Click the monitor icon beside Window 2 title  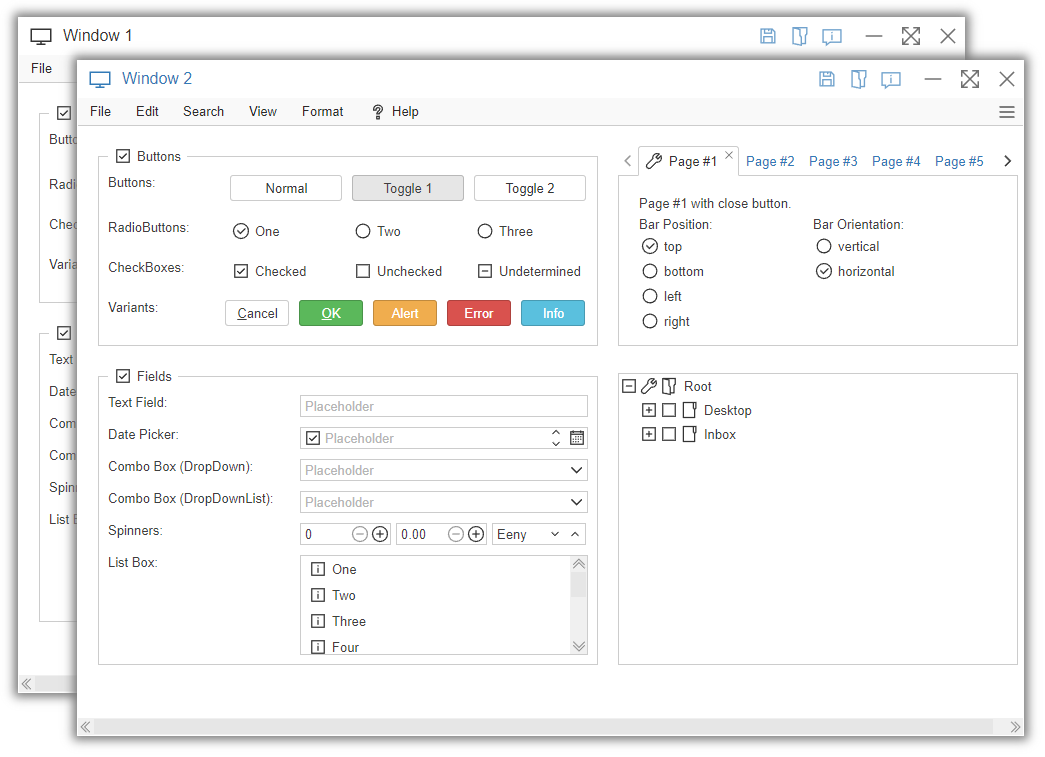(x=100, y=79)
